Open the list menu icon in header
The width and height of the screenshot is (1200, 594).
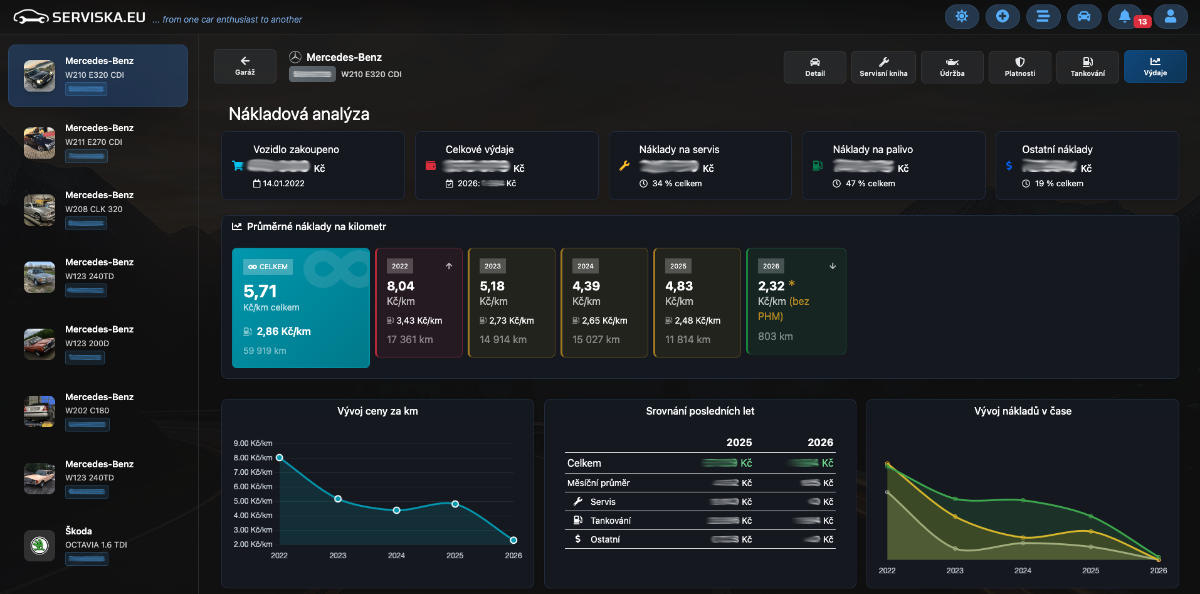[x=1043, y=16]
